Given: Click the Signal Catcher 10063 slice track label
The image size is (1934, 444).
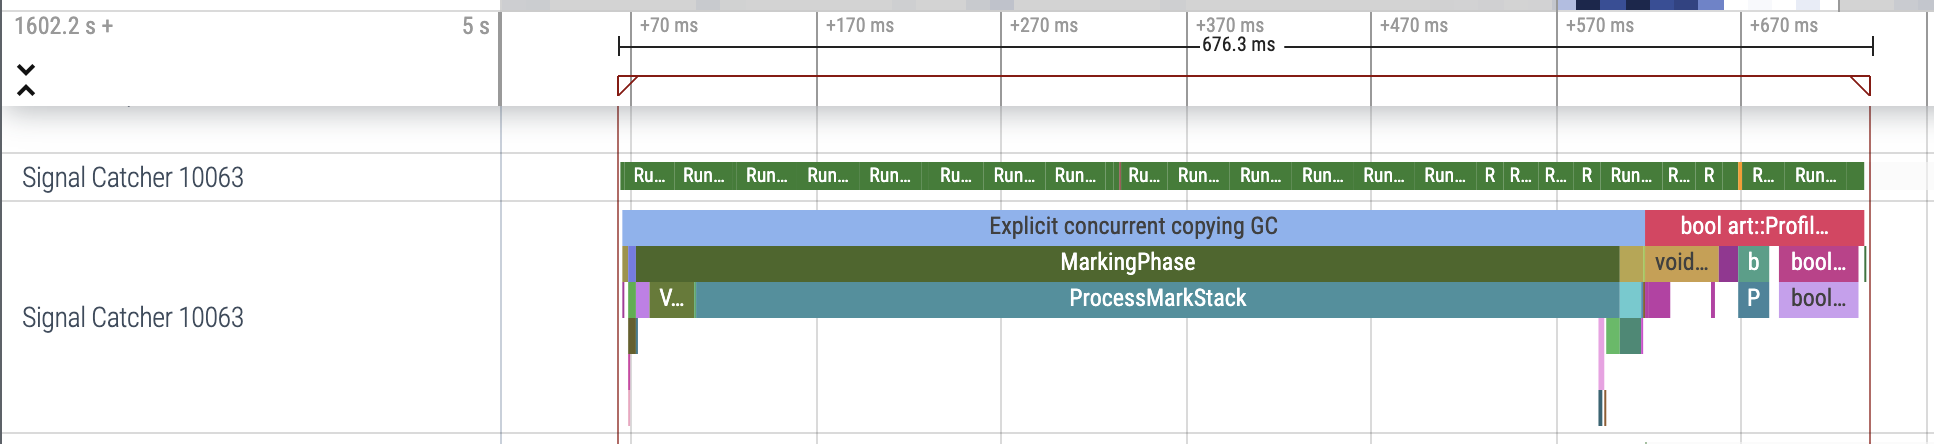Looking at the screenshot, I should (x=133, y=318).
